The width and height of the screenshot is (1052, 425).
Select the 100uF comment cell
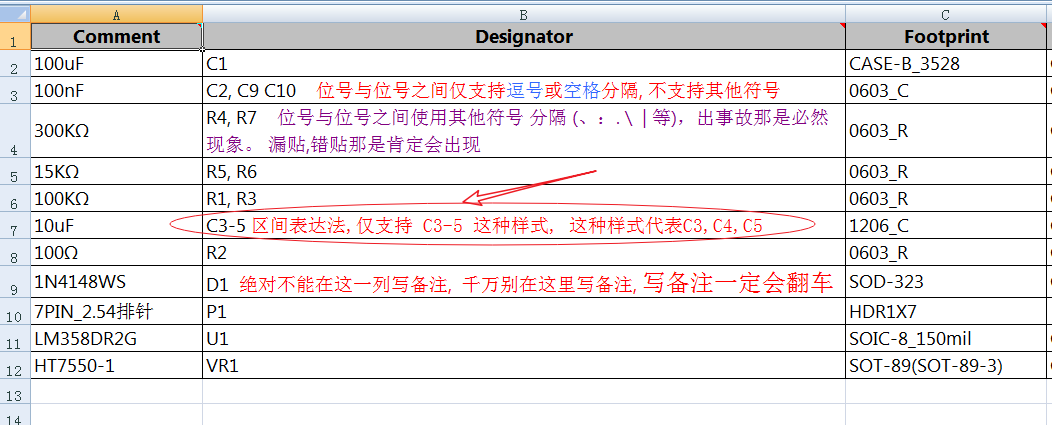point(116,64)
